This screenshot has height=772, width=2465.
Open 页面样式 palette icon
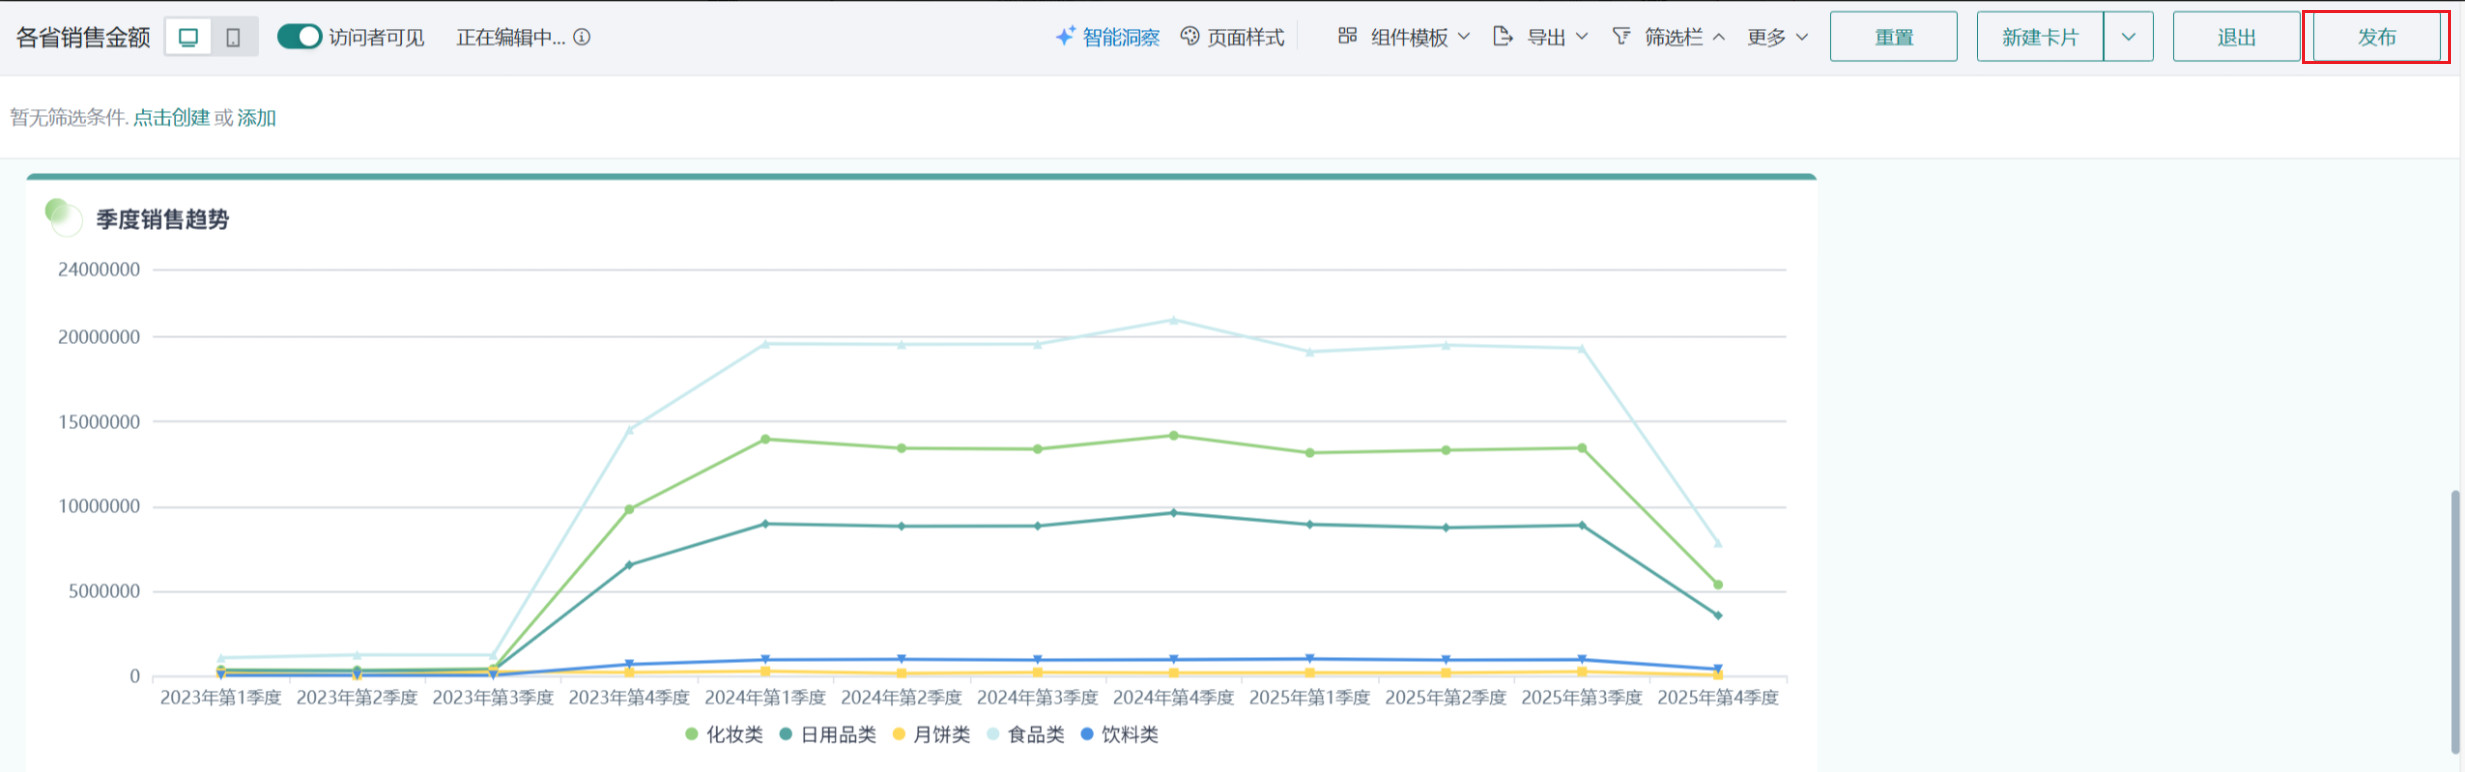click(x=1190, y=36)
